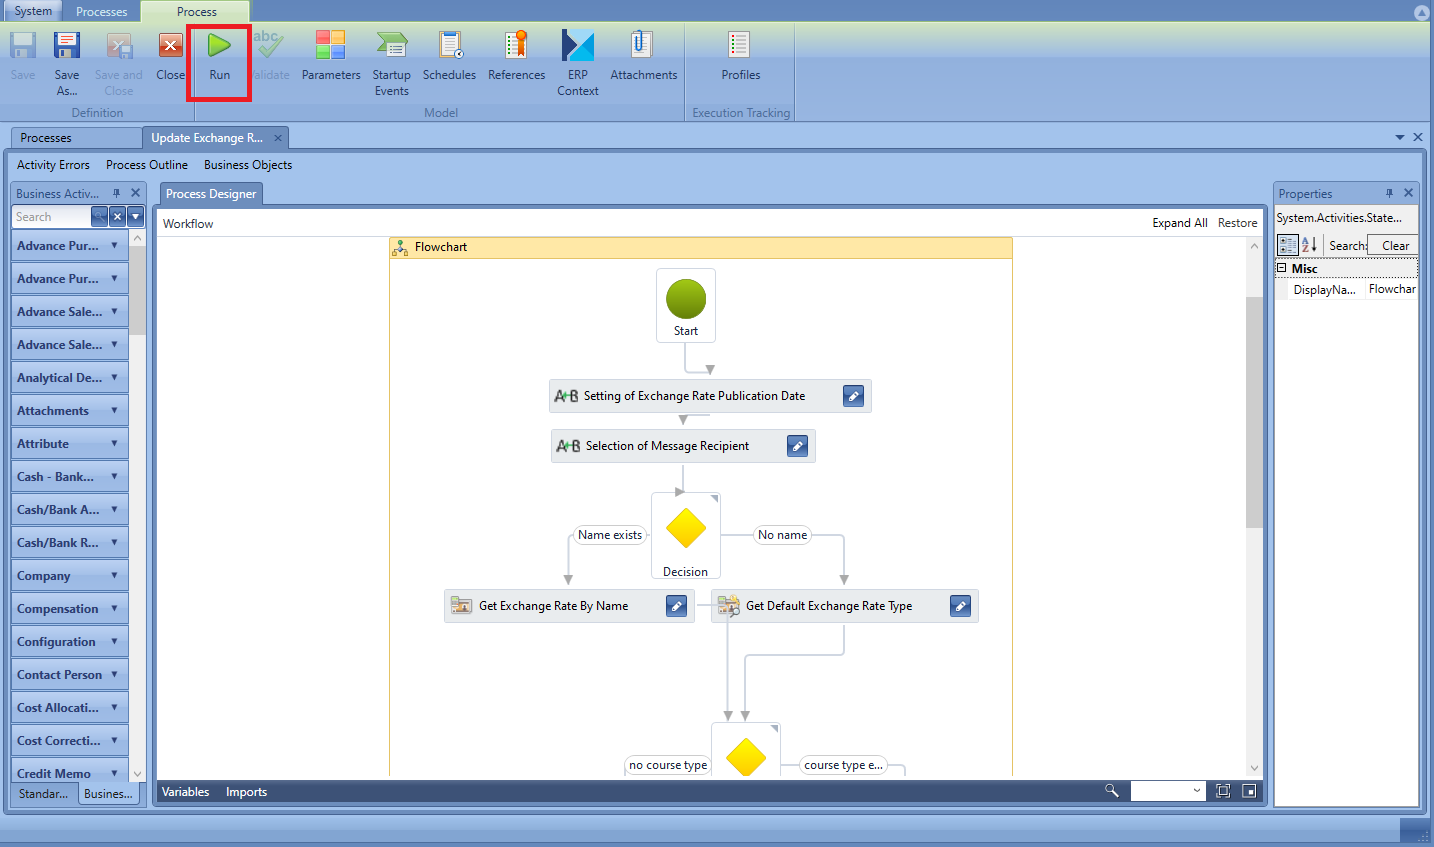The image size is (1434, 847).
Task: Close the Properties panel
Action: click(x=1409, y=193)
